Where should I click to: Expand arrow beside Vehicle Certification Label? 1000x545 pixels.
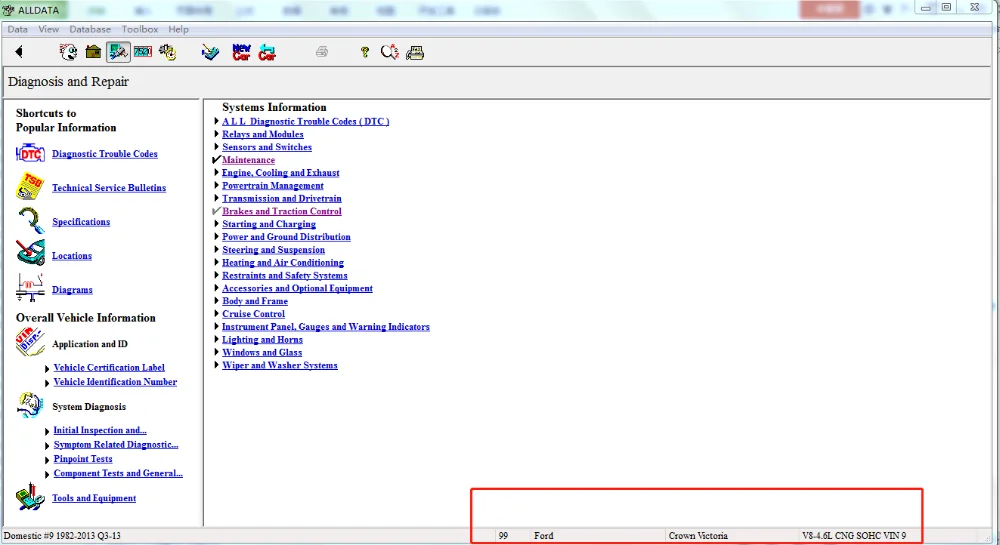[47, 368]
